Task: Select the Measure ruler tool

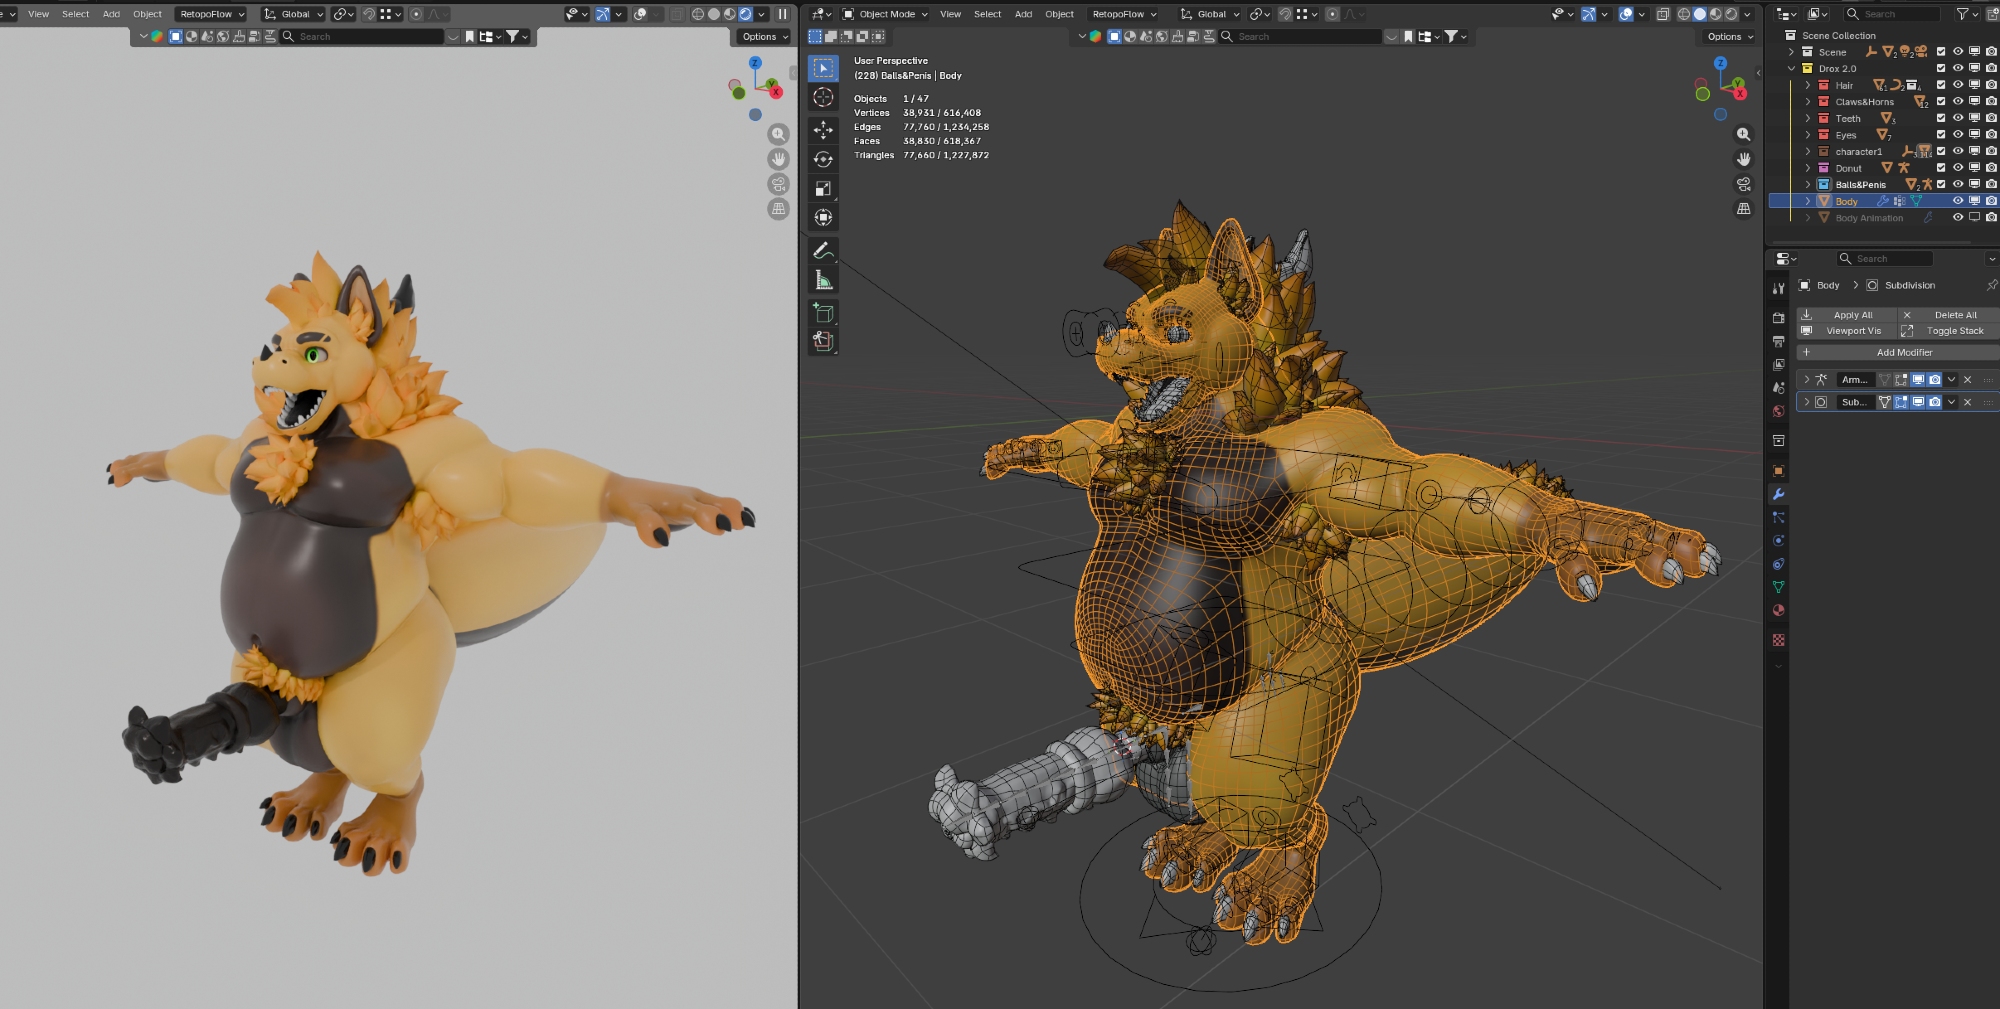Action: pyautogui.click(x=823, y=280)
